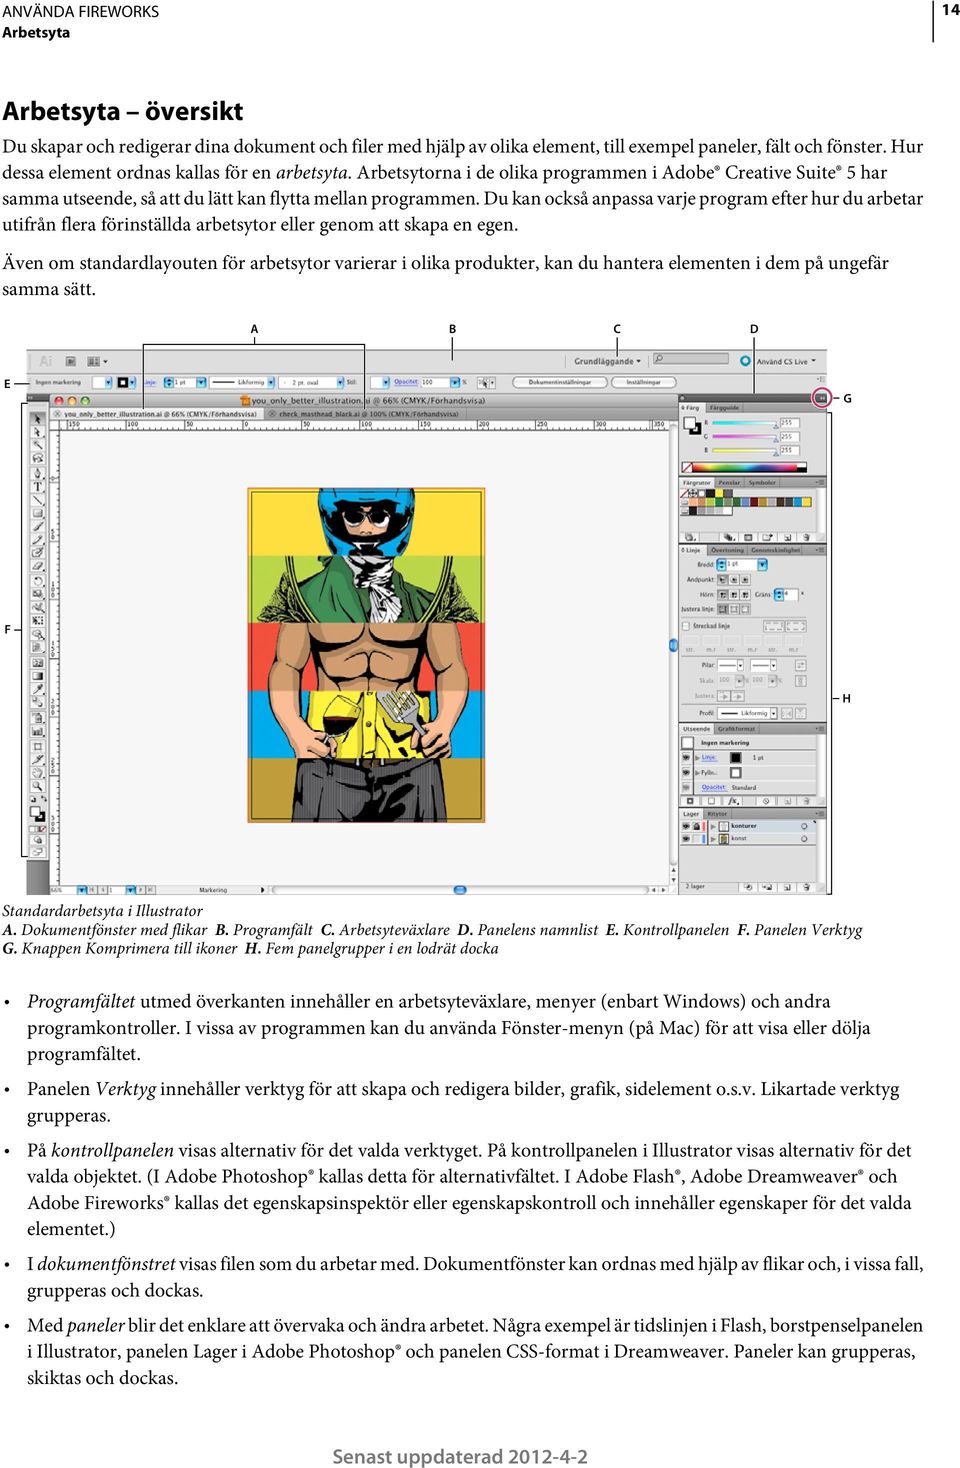This screenshot has height=1468, width=960.
Task: Expand the konst layer triangle
Action: (x=713, y=839)
